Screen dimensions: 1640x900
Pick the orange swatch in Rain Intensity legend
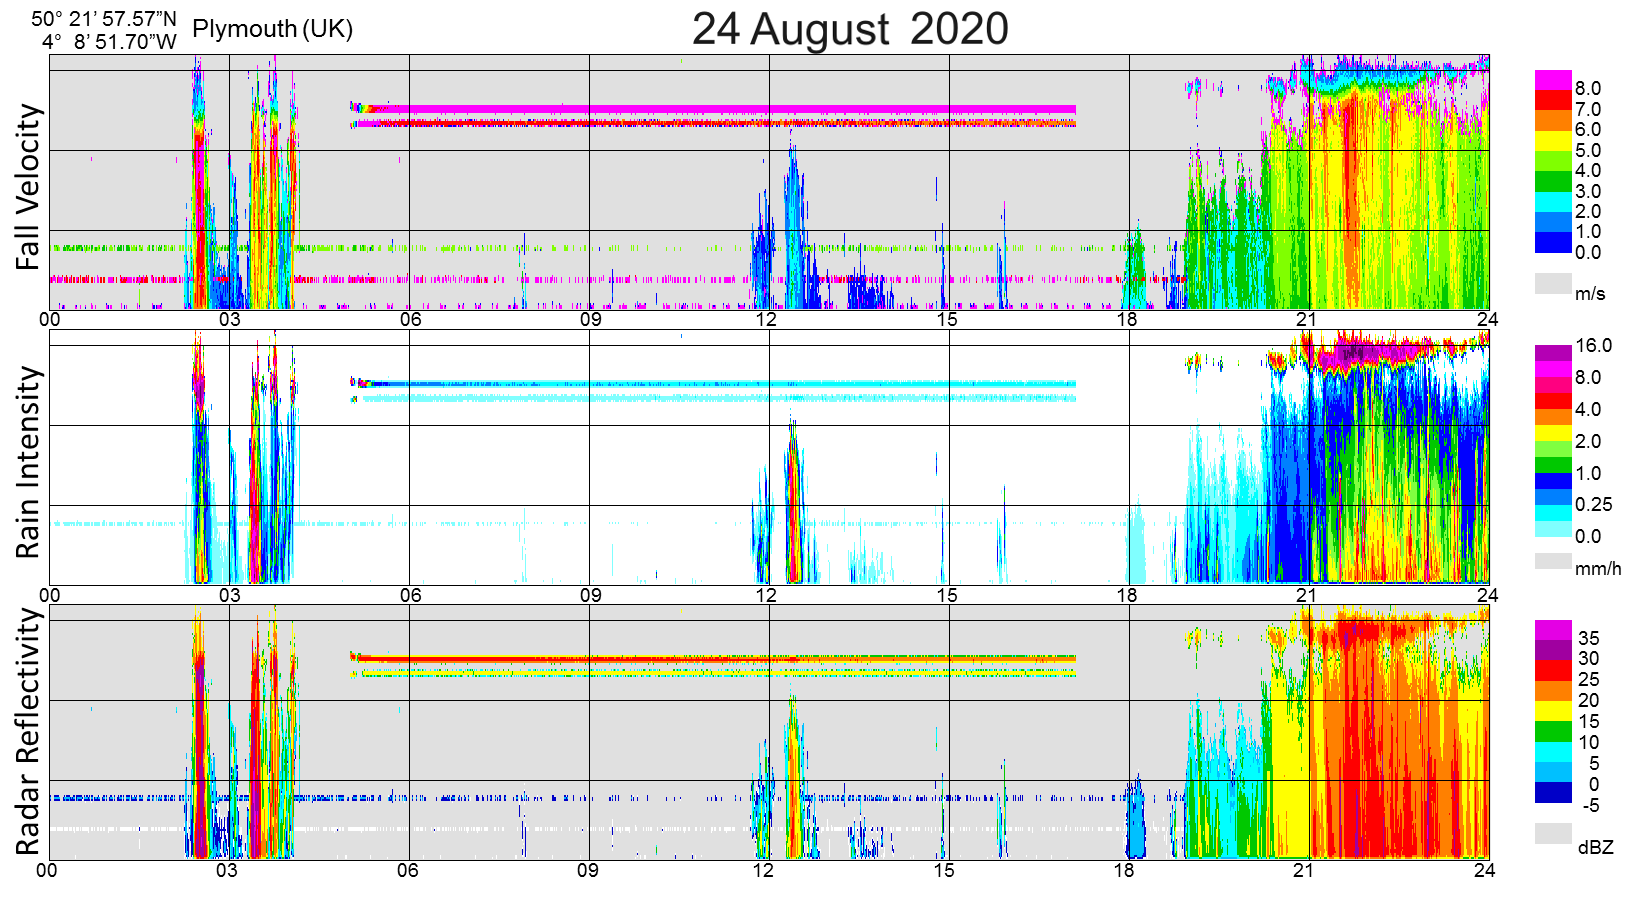[1553, 417]
